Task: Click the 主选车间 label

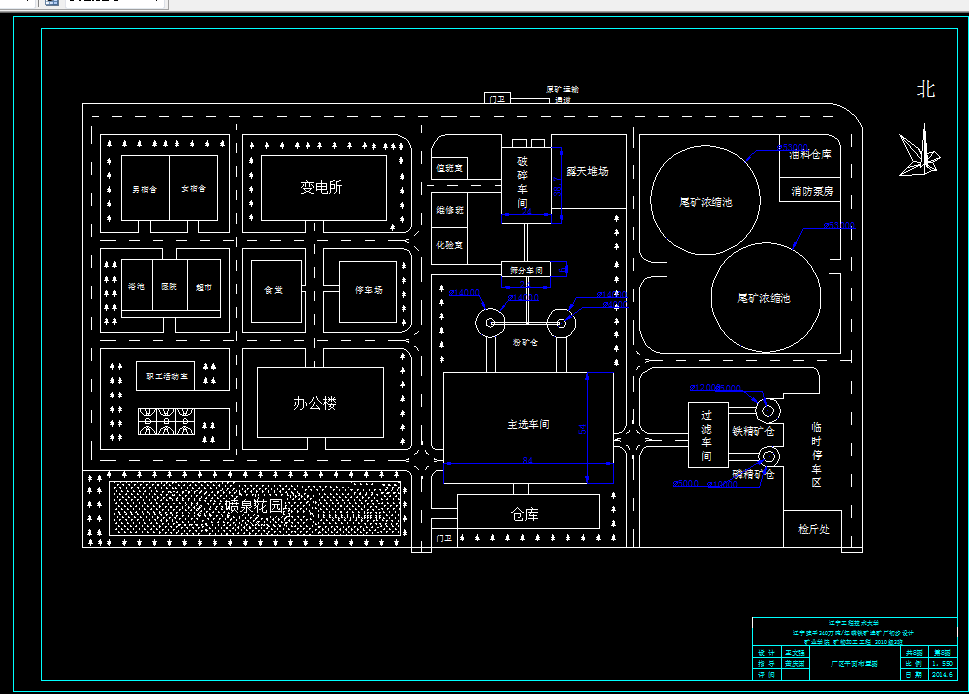Action: click(x=528, y=425)
